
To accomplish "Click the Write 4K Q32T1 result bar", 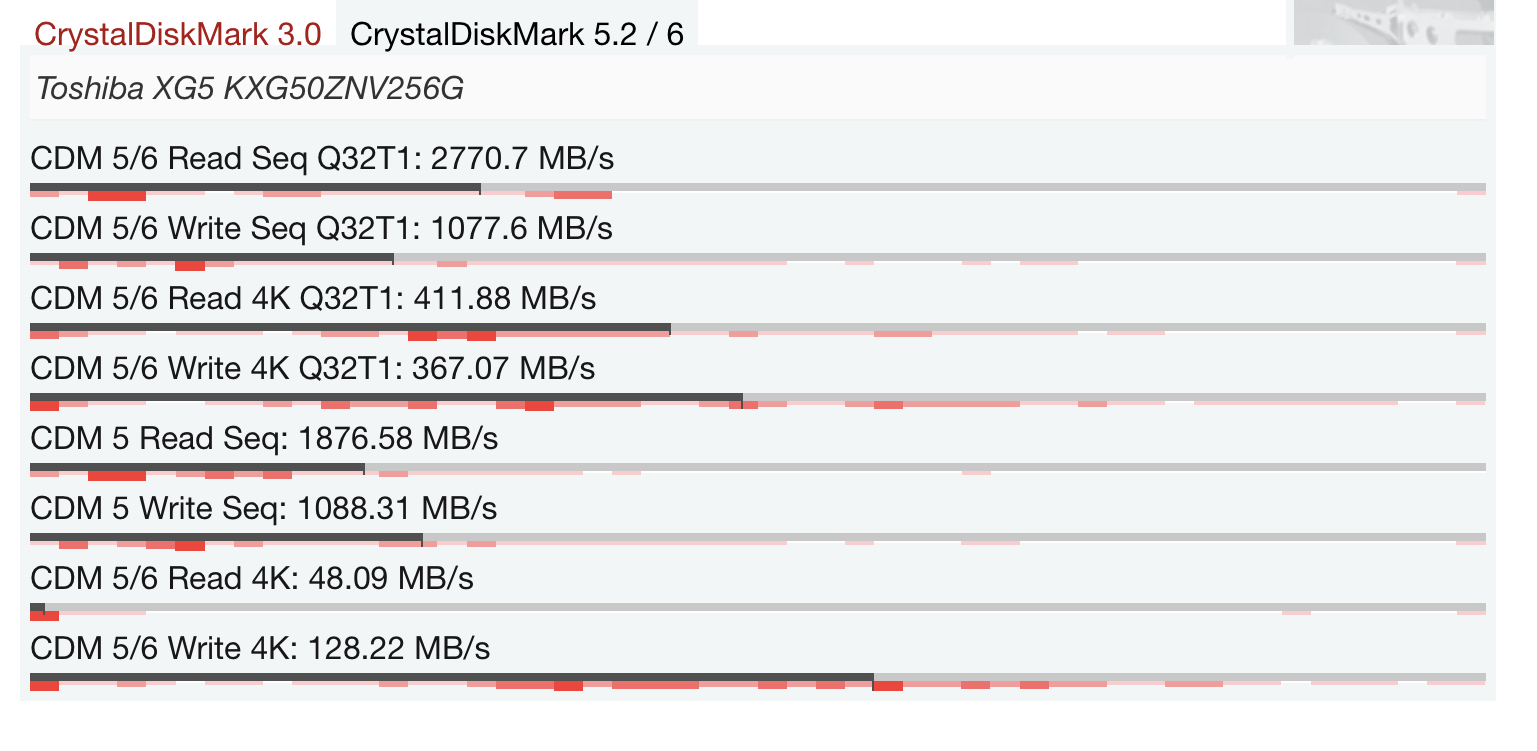I will [758, 400].
